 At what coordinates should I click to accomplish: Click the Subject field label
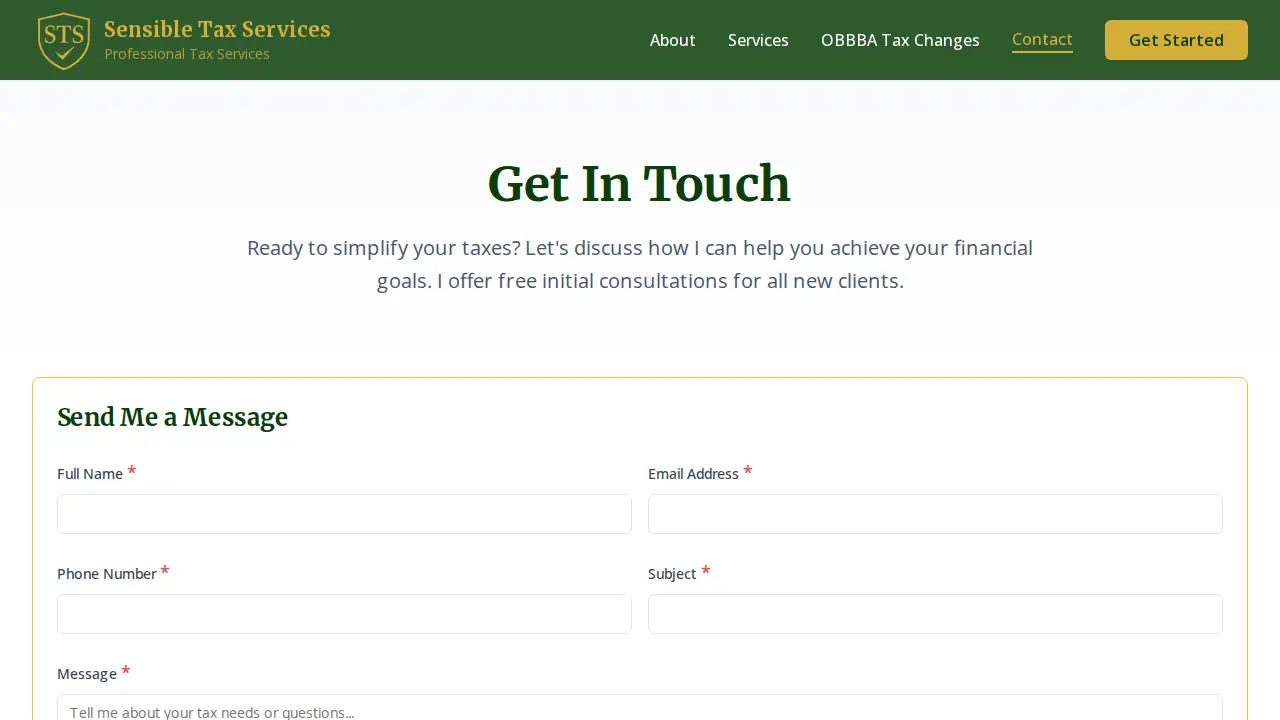click(x=672, y=574)
